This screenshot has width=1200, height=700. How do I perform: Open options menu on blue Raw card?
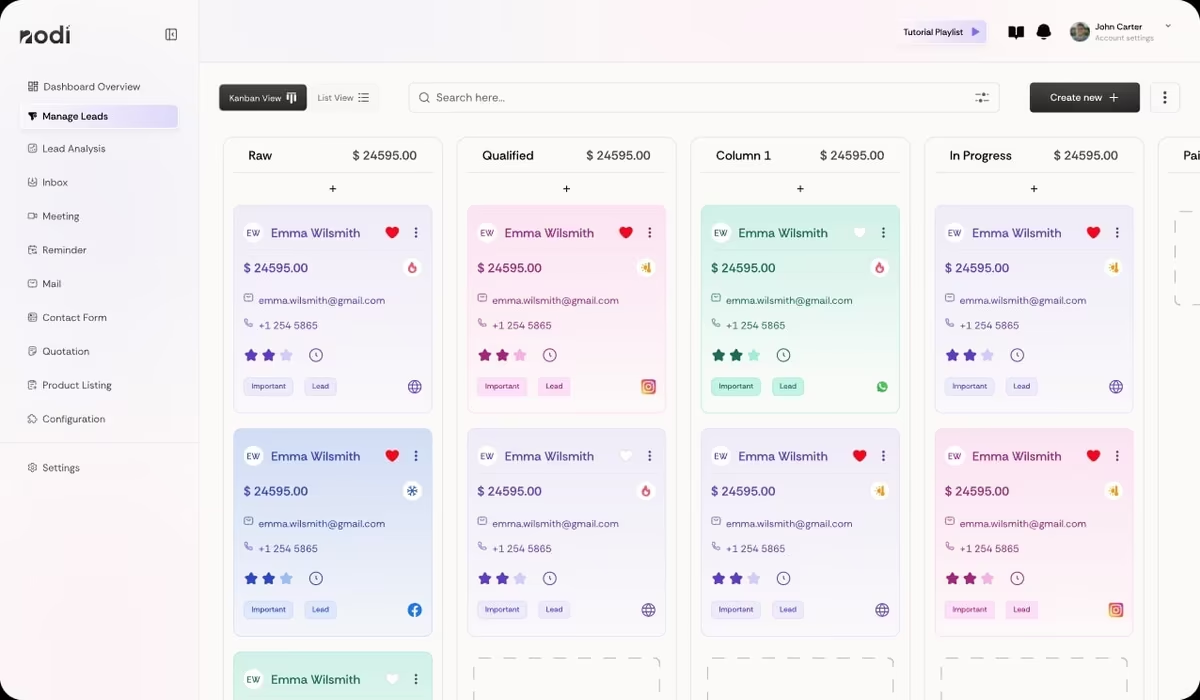click(416, 456)
